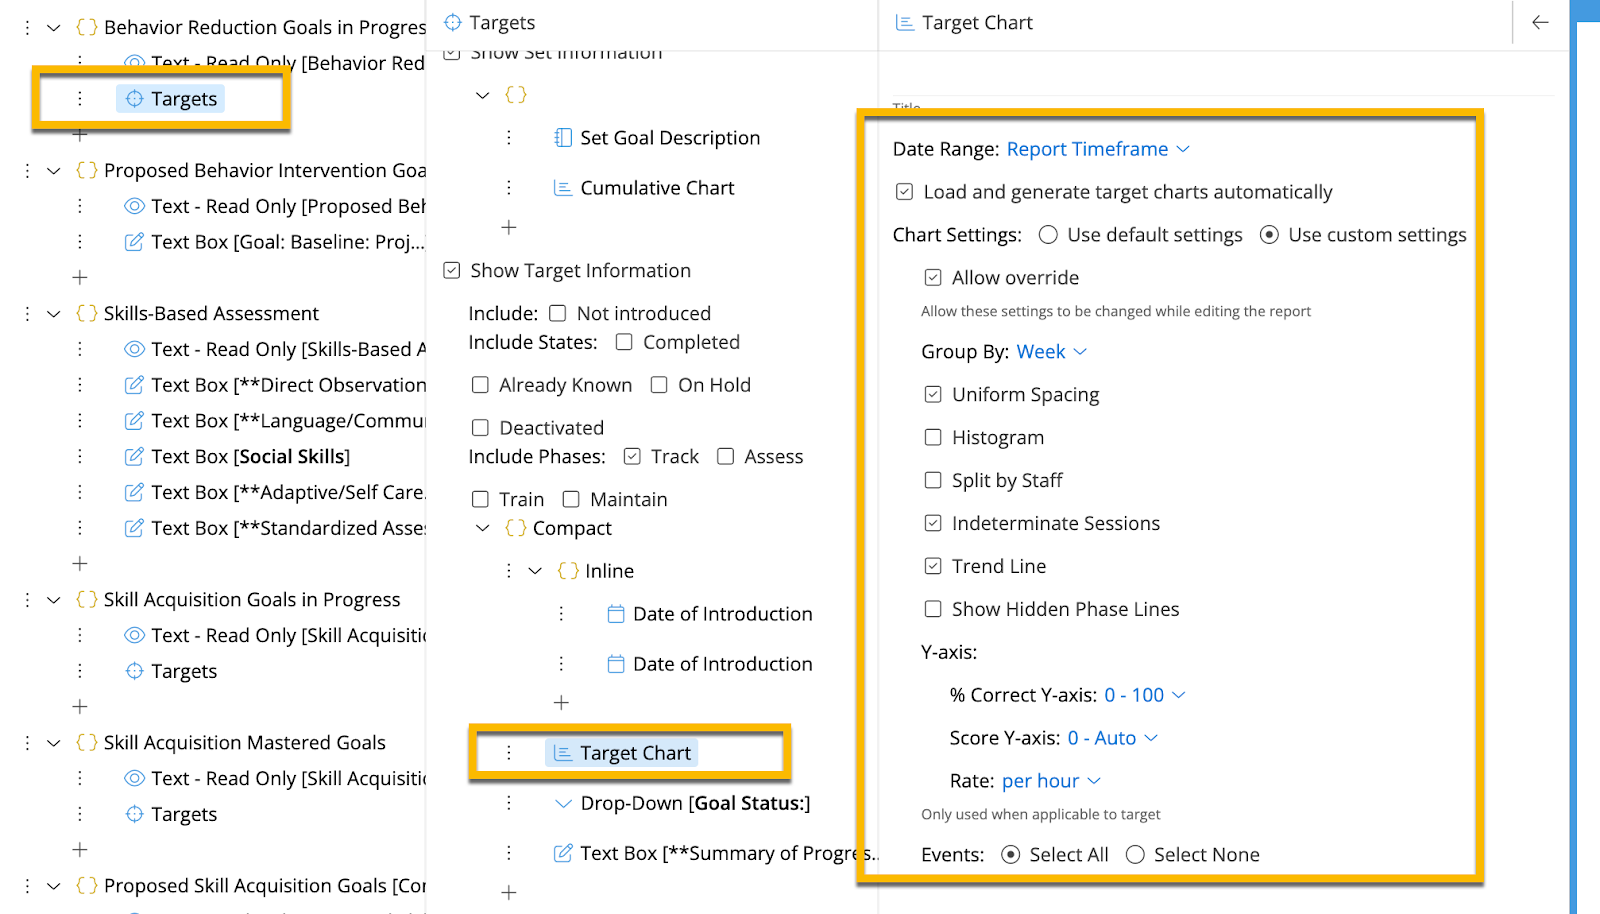This screenshot has width=1600, height=914.
Task: Click the Targets panel title at top
Action: click(501, 22)
